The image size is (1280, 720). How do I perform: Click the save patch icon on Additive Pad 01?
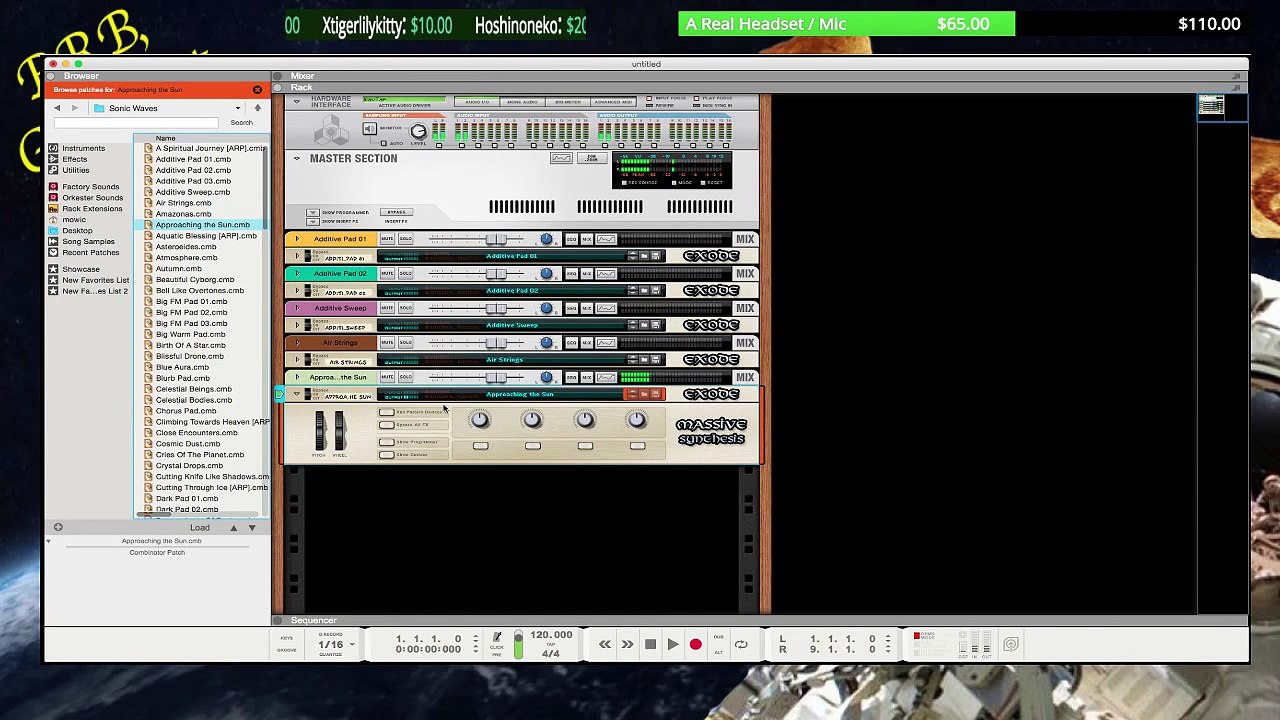pyautogui.click(x=655, y=256)
